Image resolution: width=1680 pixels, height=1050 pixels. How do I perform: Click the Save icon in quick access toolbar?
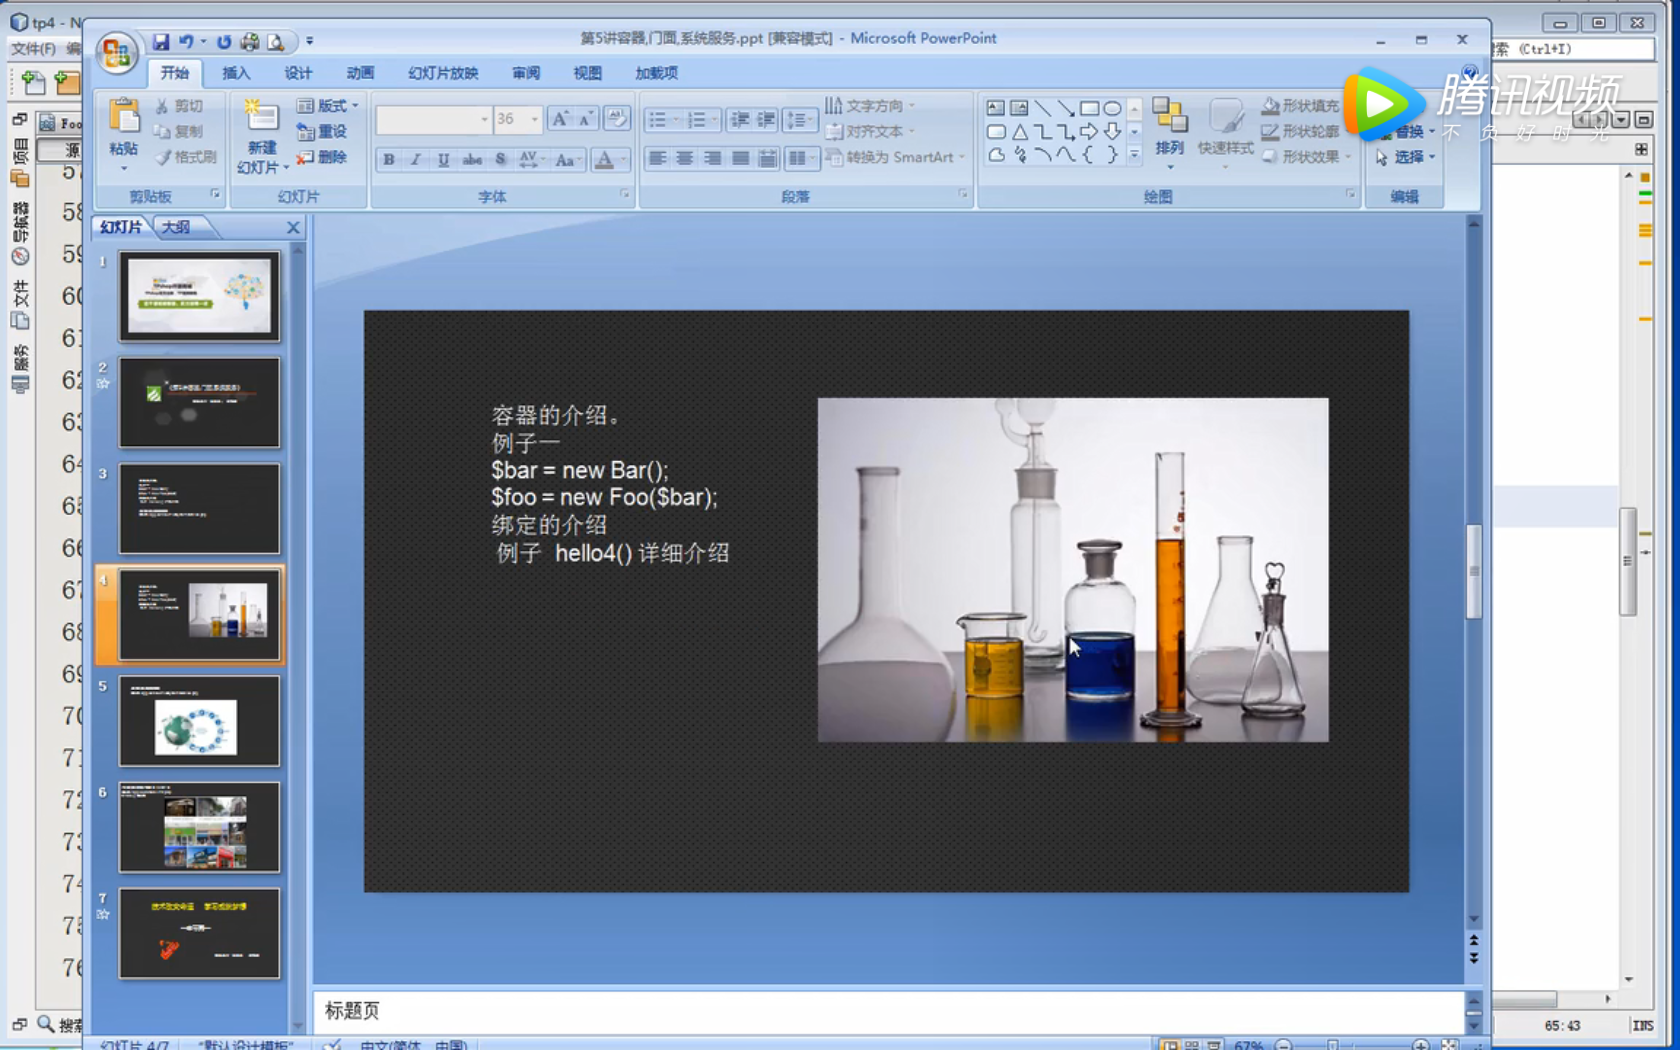tap(161, 41)
